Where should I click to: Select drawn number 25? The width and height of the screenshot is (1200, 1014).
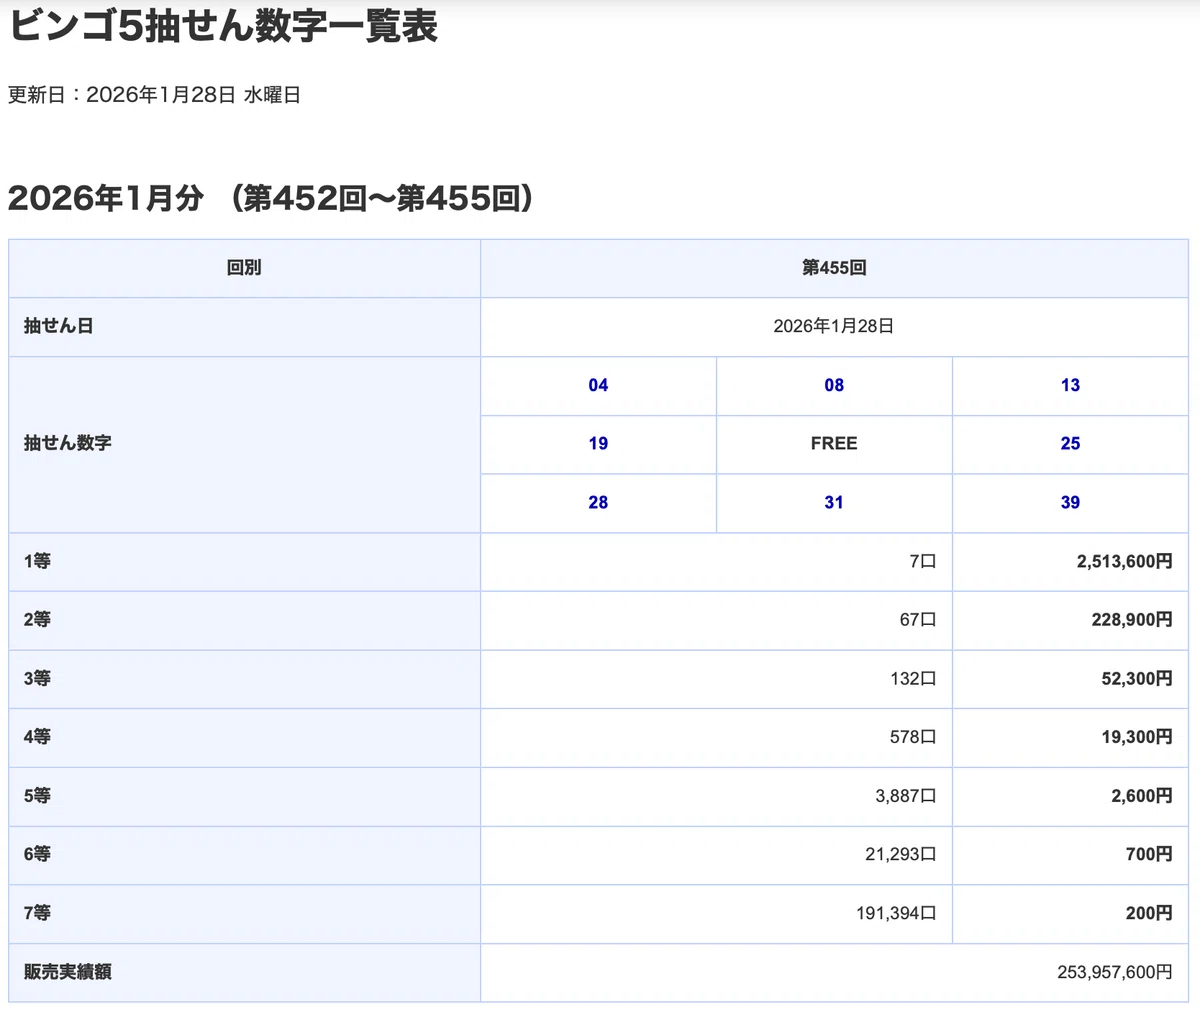tap(1070, 444)
